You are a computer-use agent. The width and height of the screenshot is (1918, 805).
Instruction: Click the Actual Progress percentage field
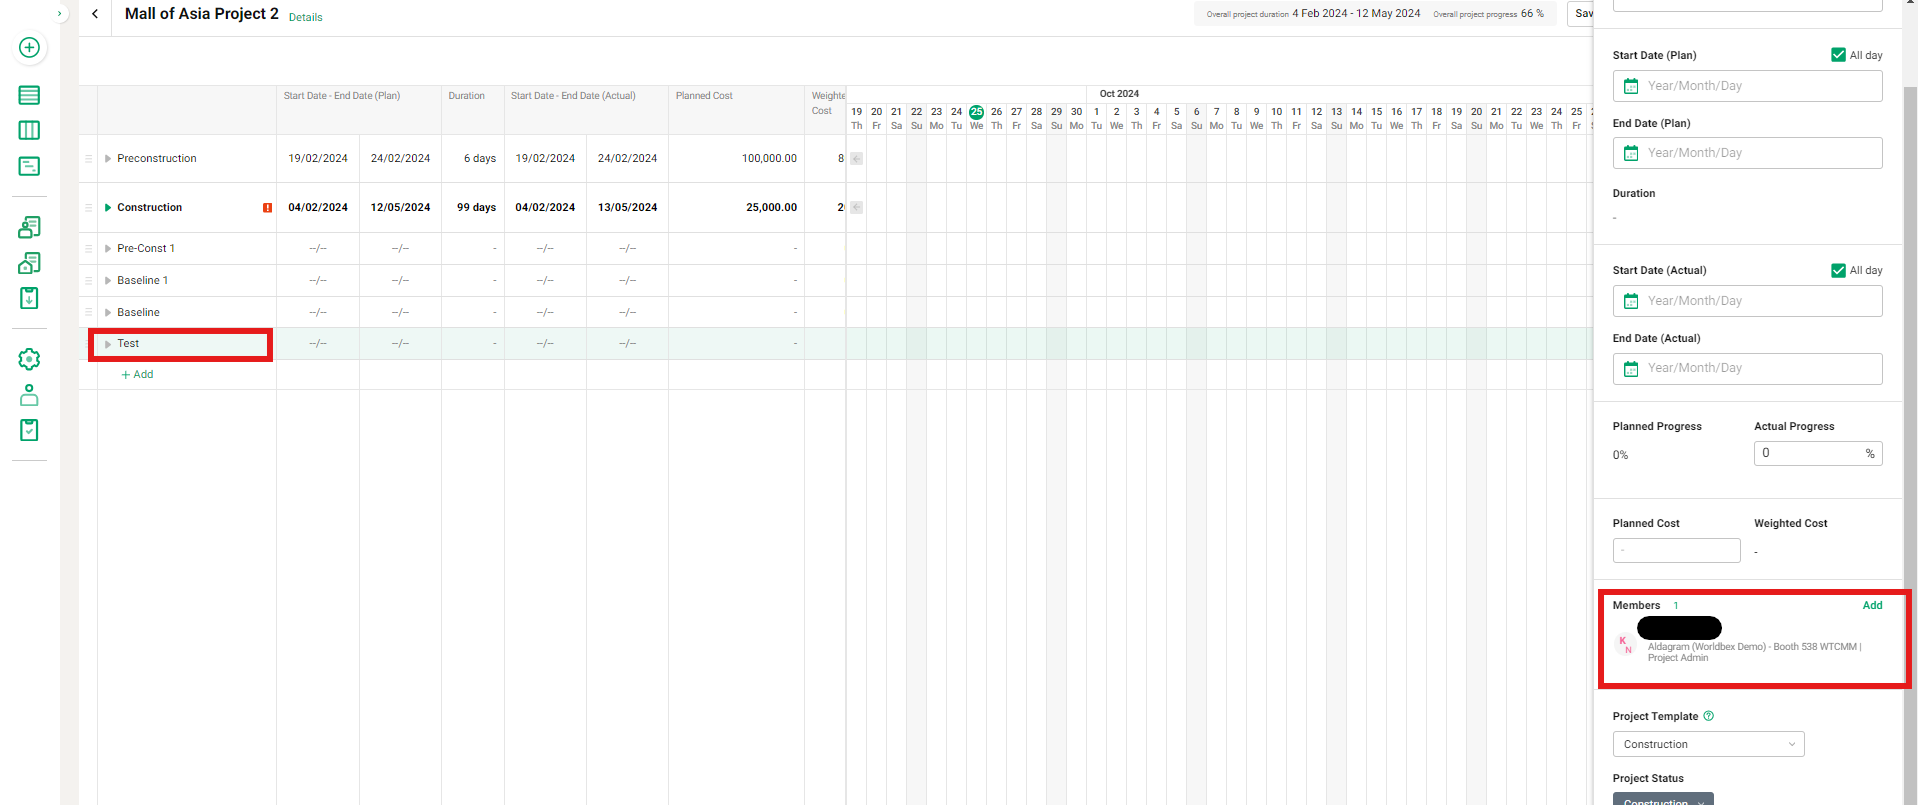click(1808, 453)
